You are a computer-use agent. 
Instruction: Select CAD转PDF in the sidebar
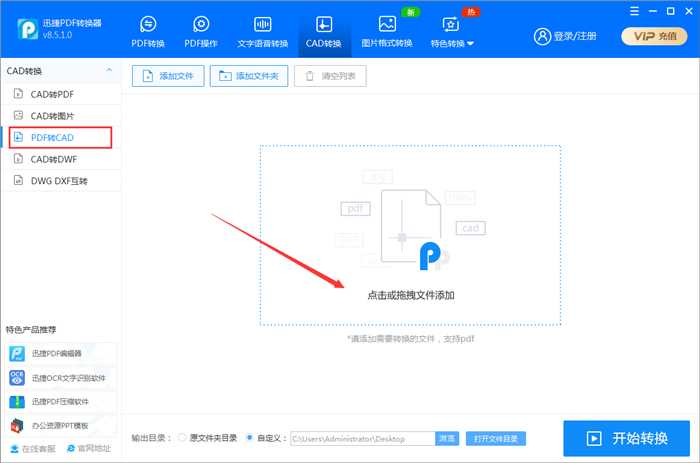click(x=61, y=94)
